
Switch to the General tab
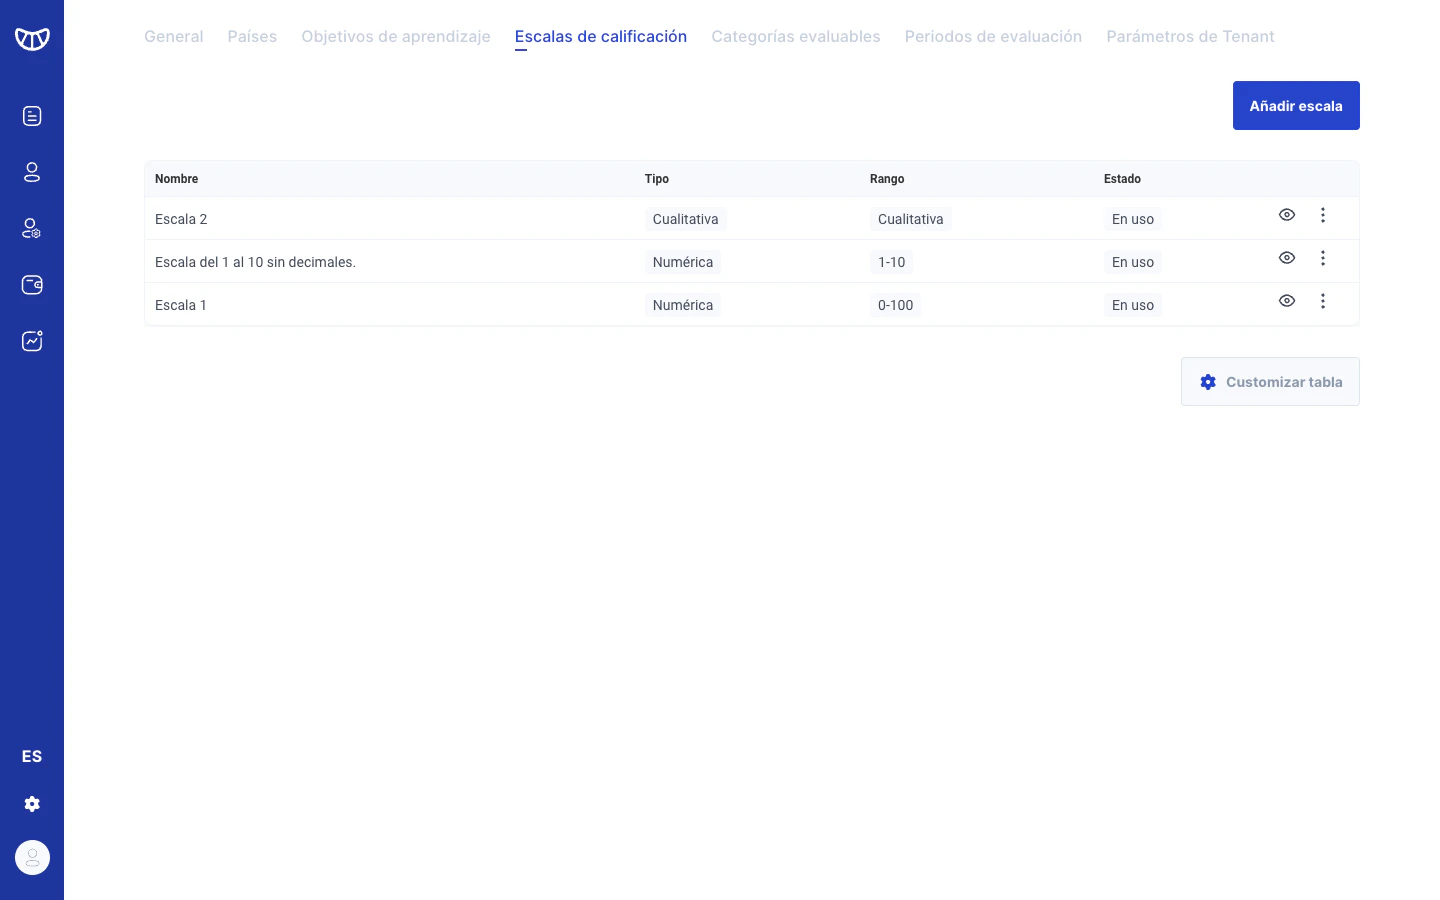(173, 36)
